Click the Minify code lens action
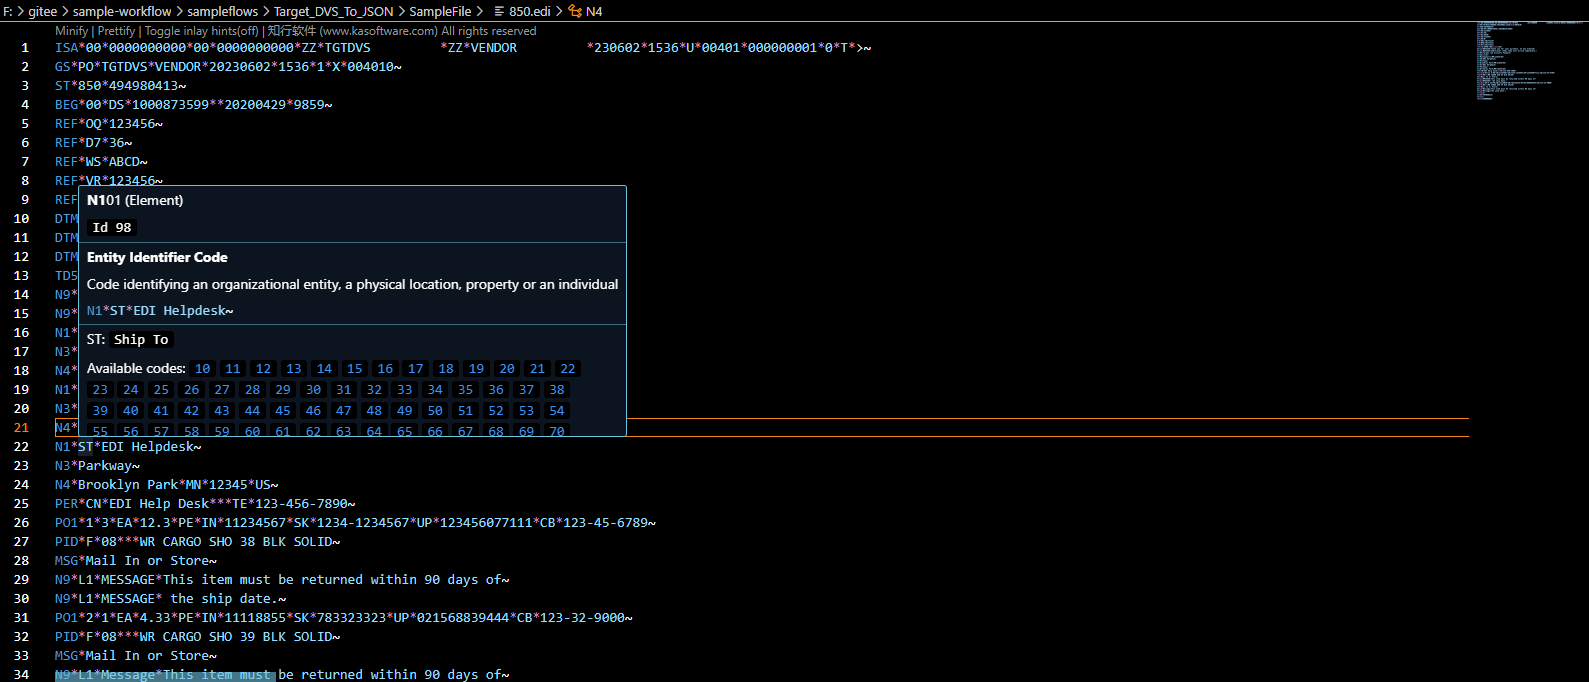Screen dimensions: 1589x682 tap(72, 31)
